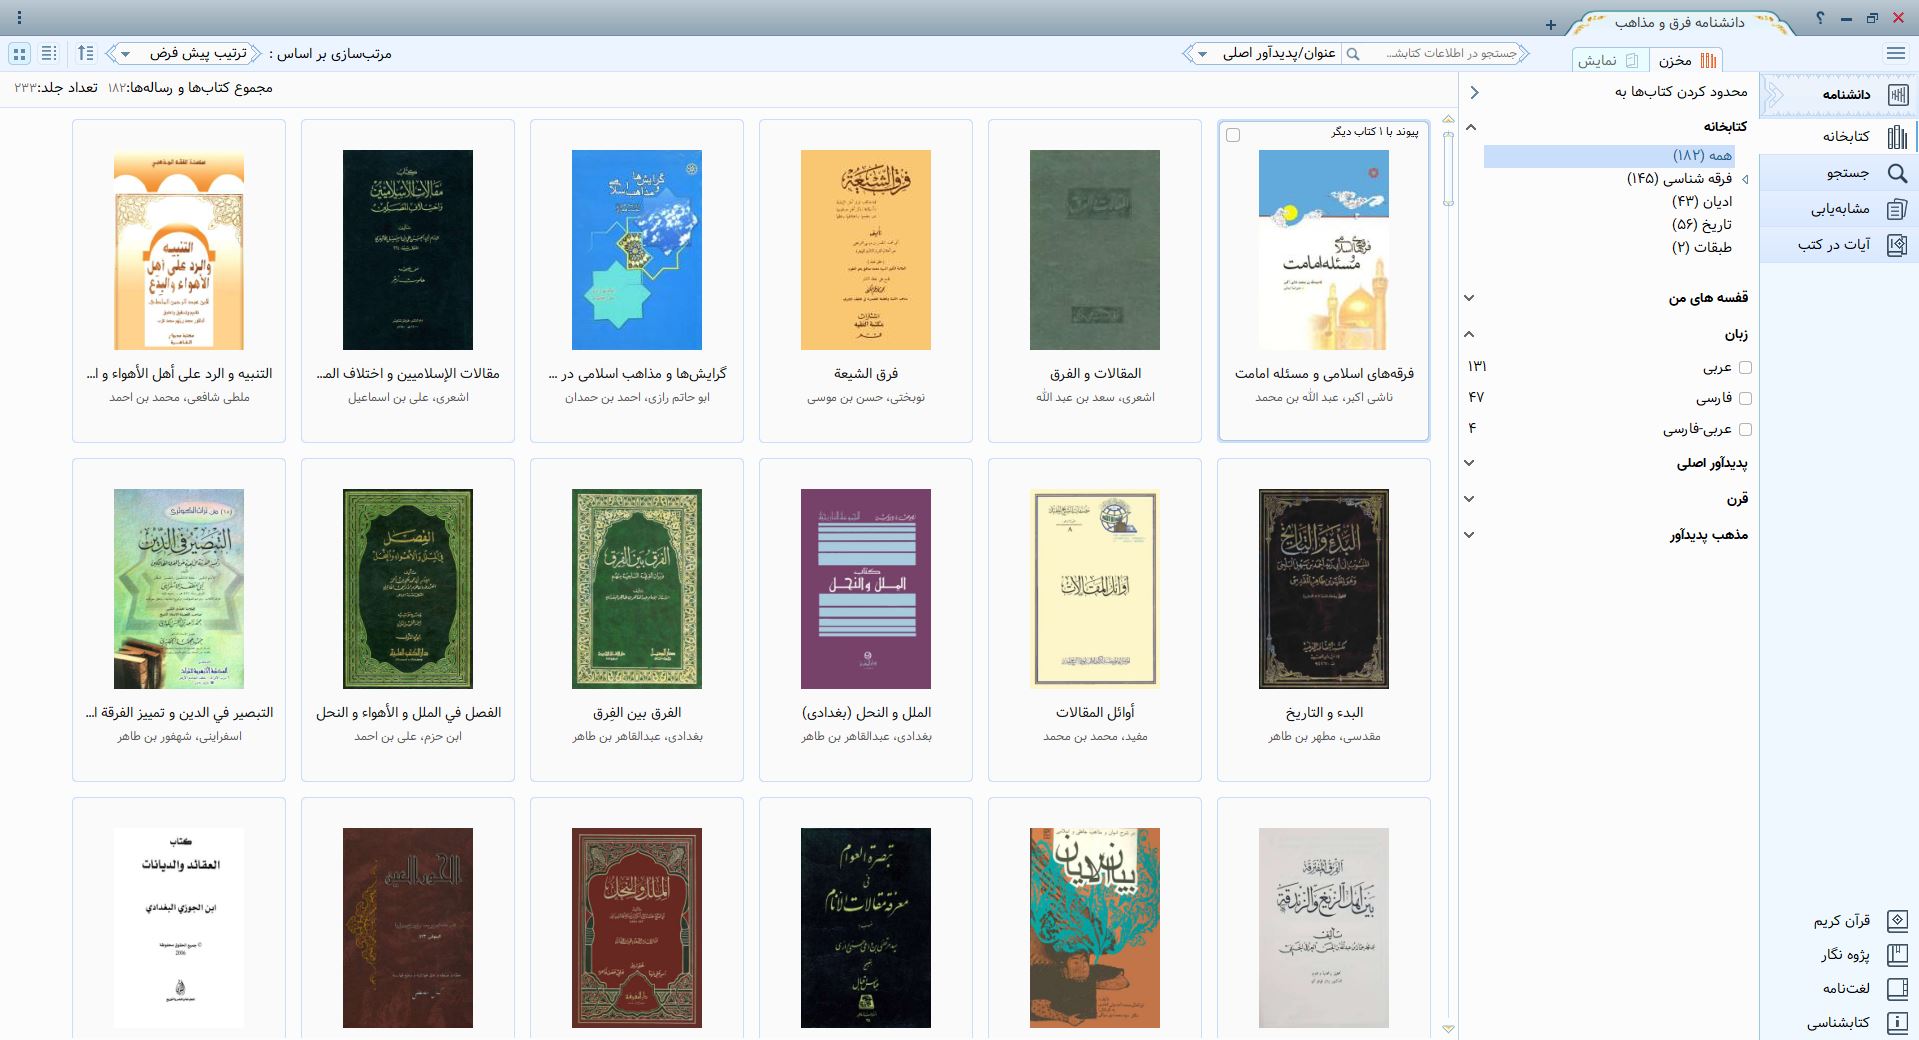The height and width of the screenshot is (1040, 1919).
Task: Enable the عربی language filter
Action: pyautogui.click(x=1745, y=368)
